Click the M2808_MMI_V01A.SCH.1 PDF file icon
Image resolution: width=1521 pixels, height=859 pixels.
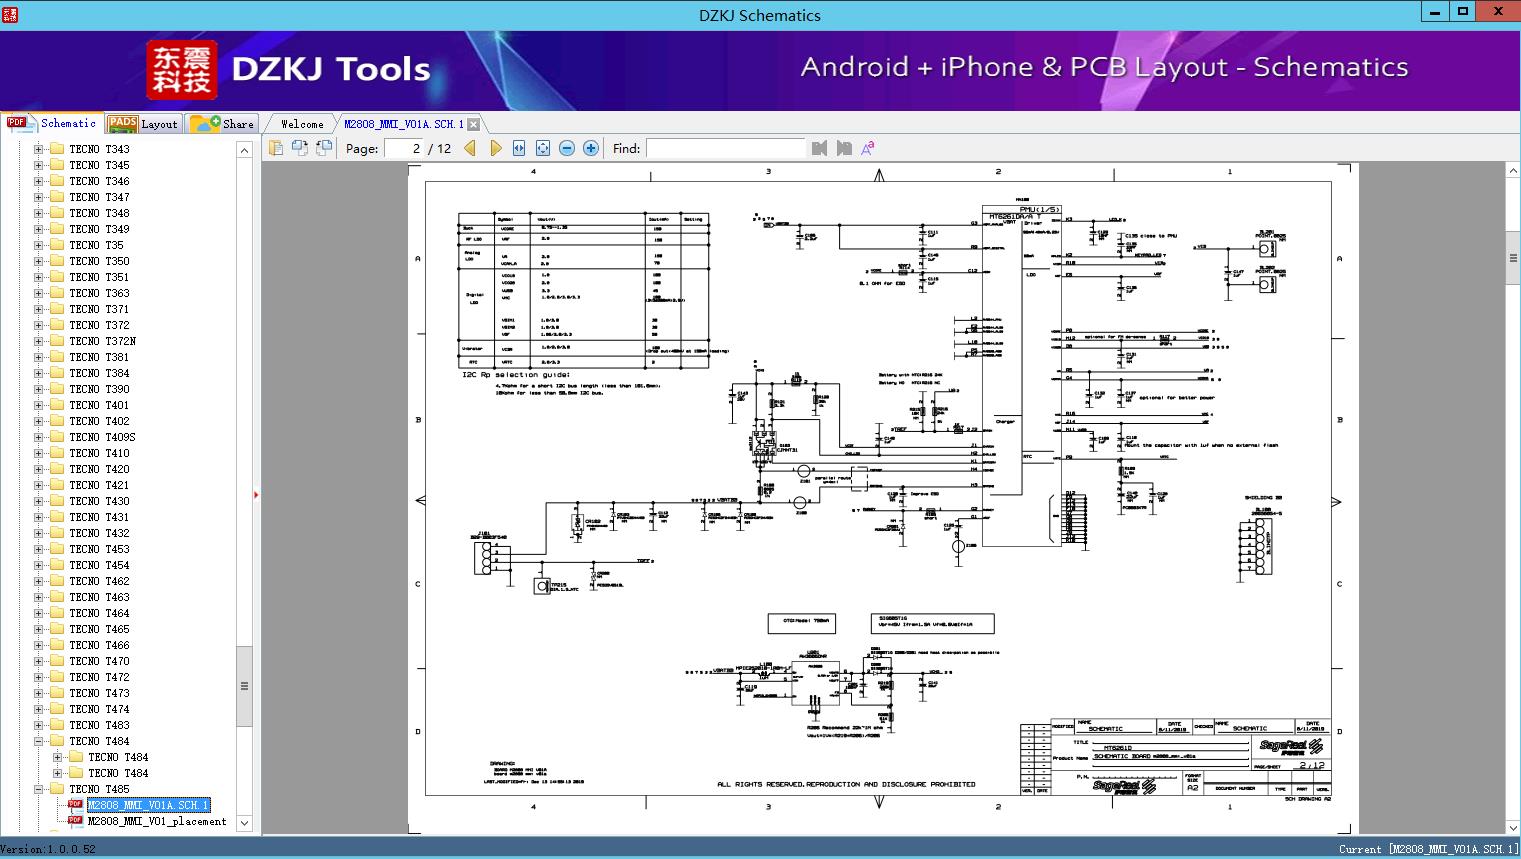tap(76, 805)
